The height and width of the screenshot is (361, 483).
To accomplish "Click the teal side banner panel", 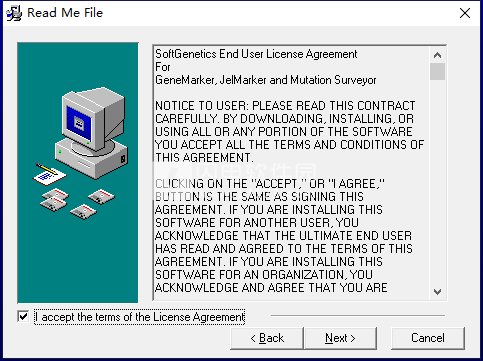I will (x=78, y=173).
